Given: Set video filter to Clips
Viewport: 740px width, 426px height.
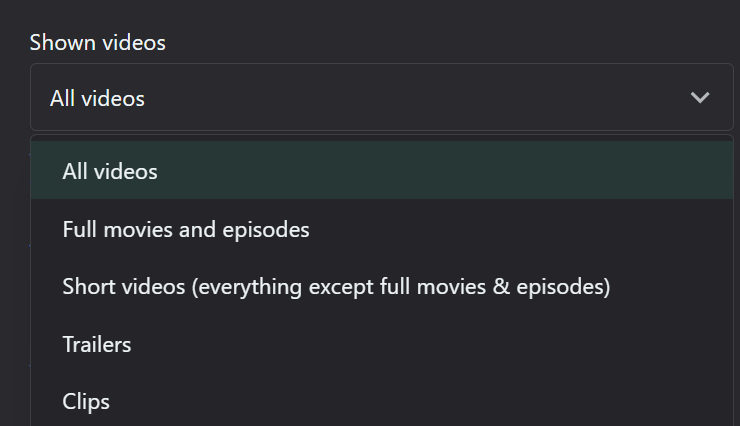Looking at the screenshot, I should [x=382, y=402].
